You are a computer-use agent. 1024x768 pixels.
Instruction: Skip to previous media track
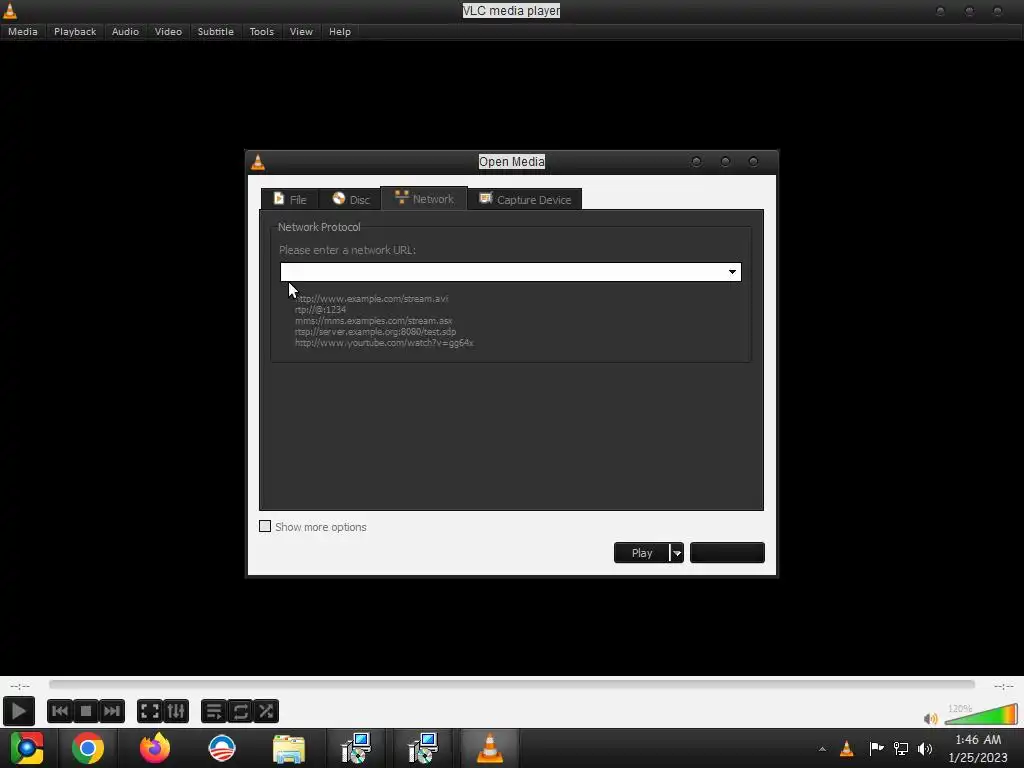pyautogui.click(x=59, y=711)
